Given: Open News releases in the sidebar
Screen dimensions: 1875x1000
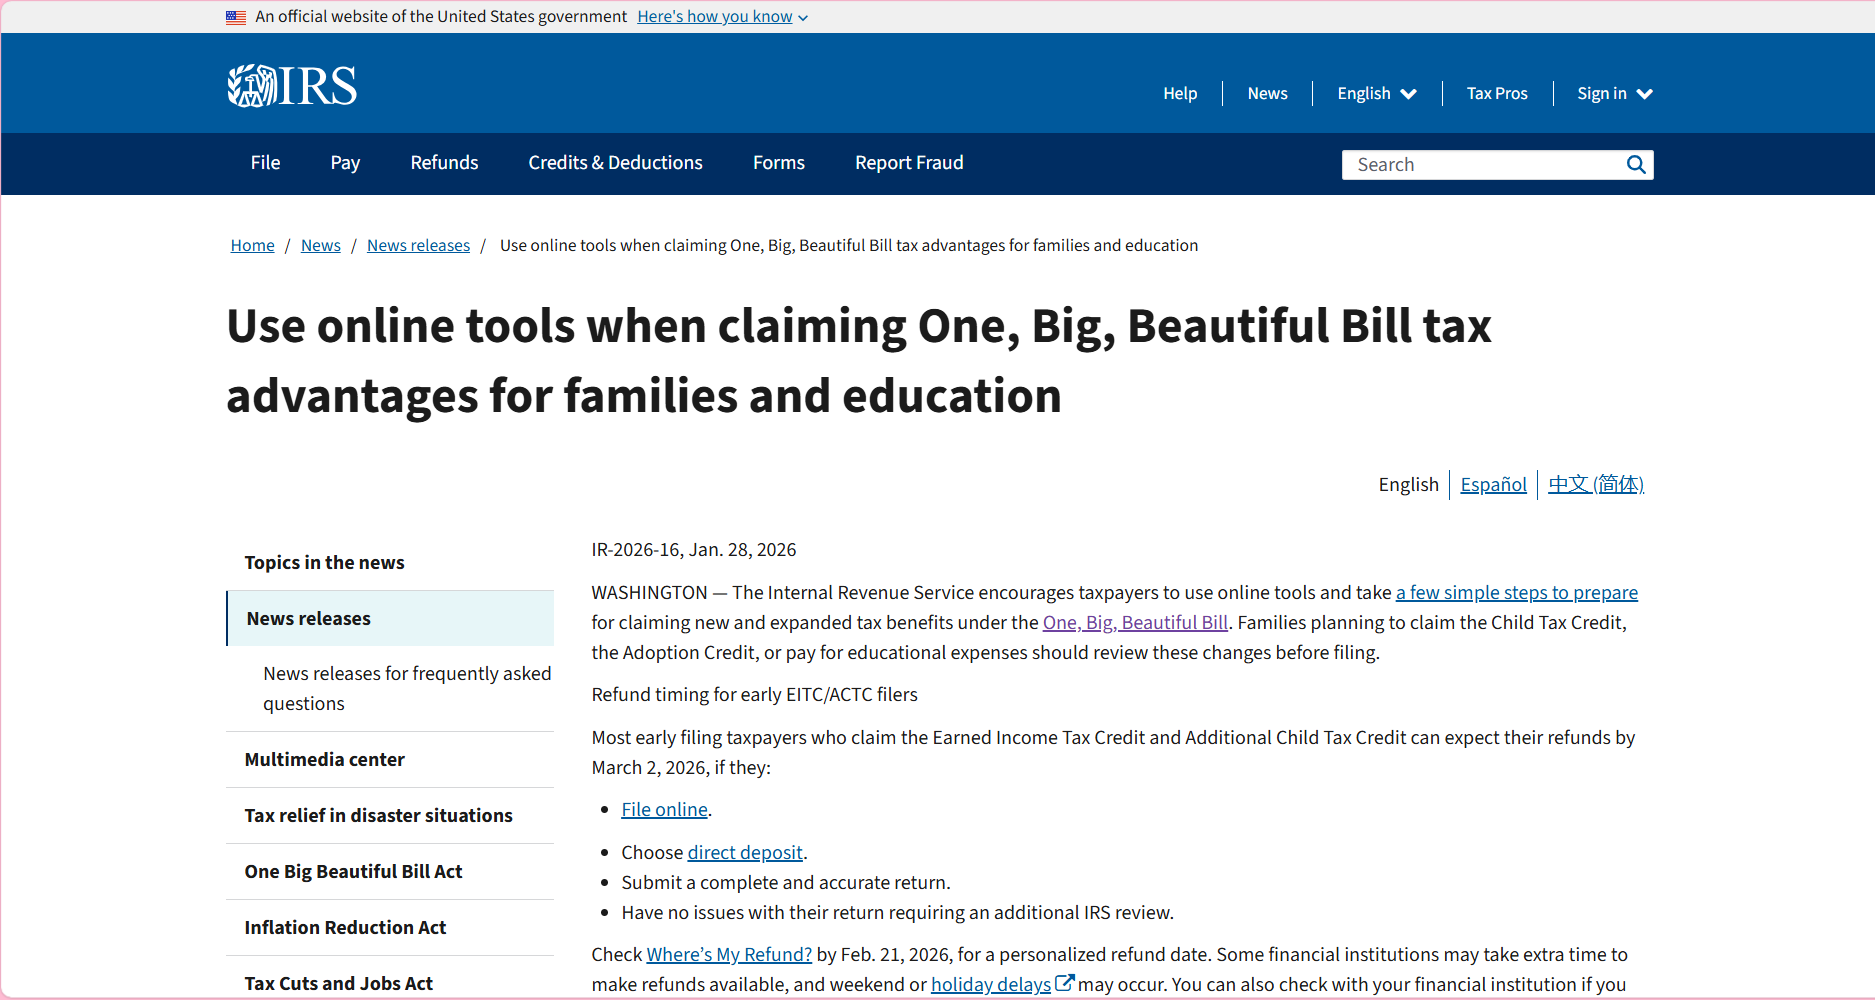Looking at the screenshot, I should [x=308, y=618].
